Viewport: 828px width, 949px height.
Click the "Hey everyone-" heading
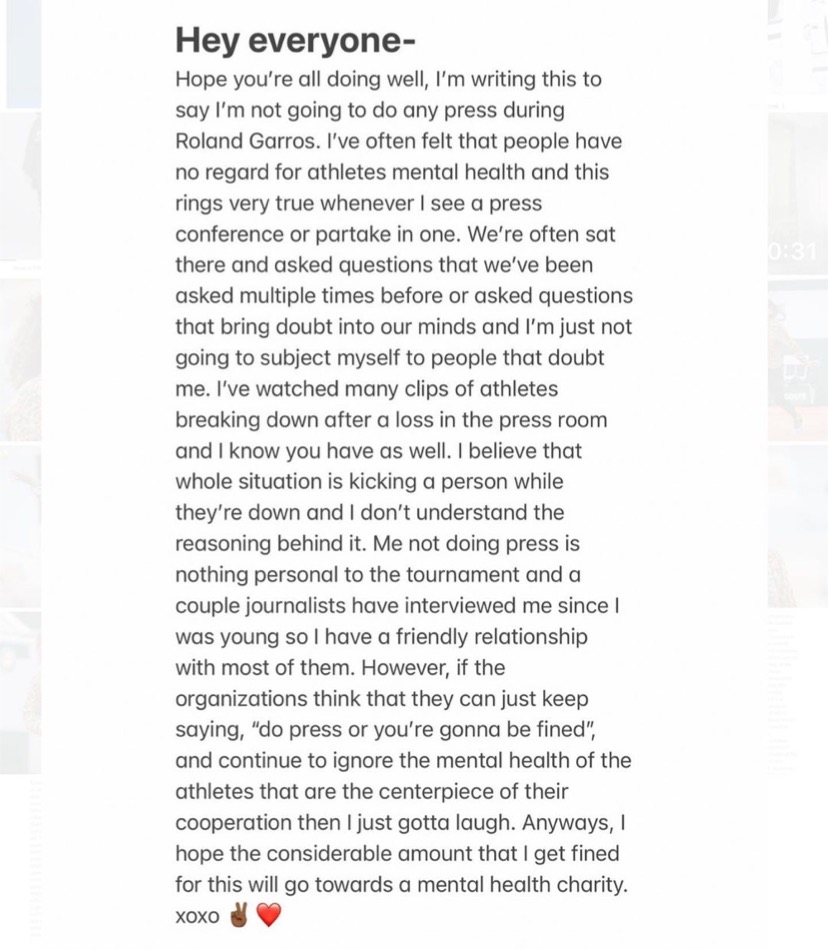[295, 41]
